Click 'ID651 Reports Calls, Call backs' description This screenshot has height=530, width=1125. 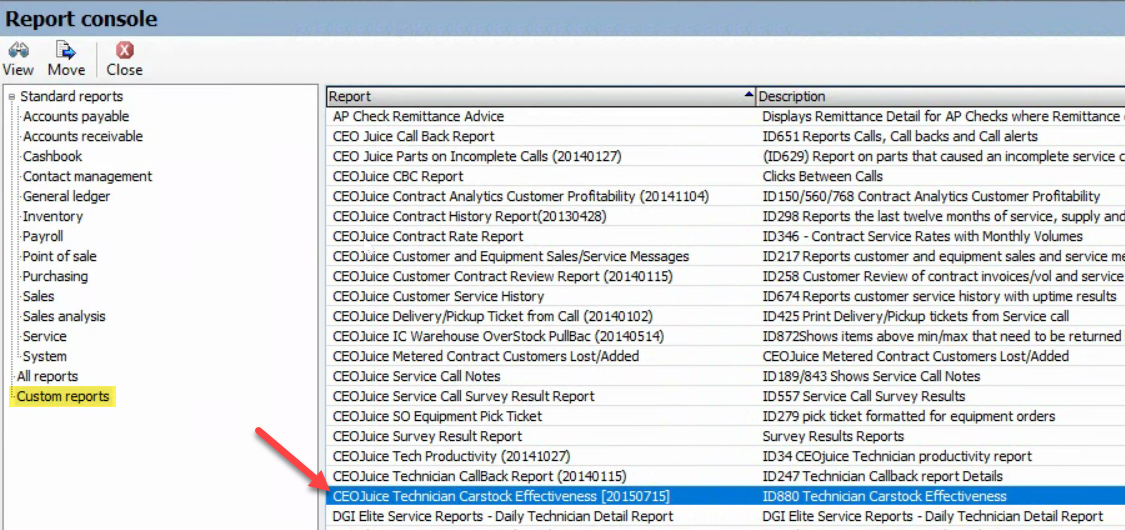pos(900,136)
